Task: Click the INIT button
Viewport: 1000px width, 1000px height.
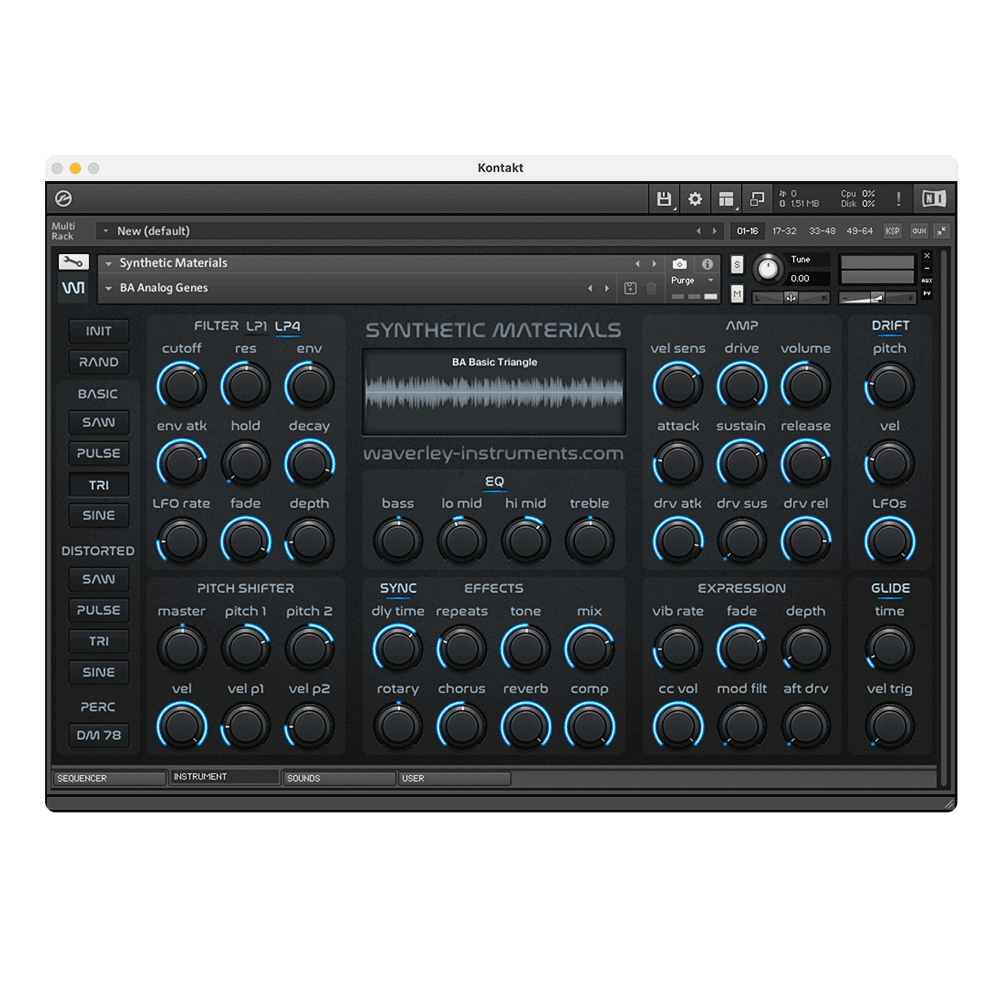Action: coord(99,331)
